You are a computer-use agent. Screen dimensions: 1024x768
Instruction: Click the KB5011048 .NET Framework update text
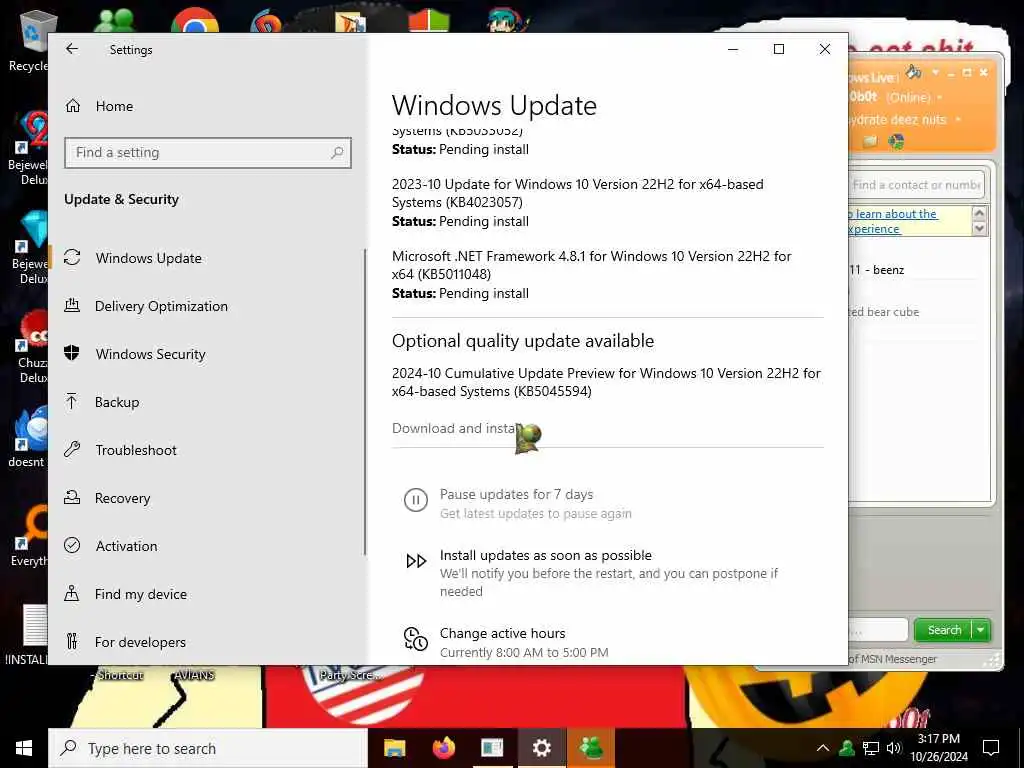click(x=591, y=265)
